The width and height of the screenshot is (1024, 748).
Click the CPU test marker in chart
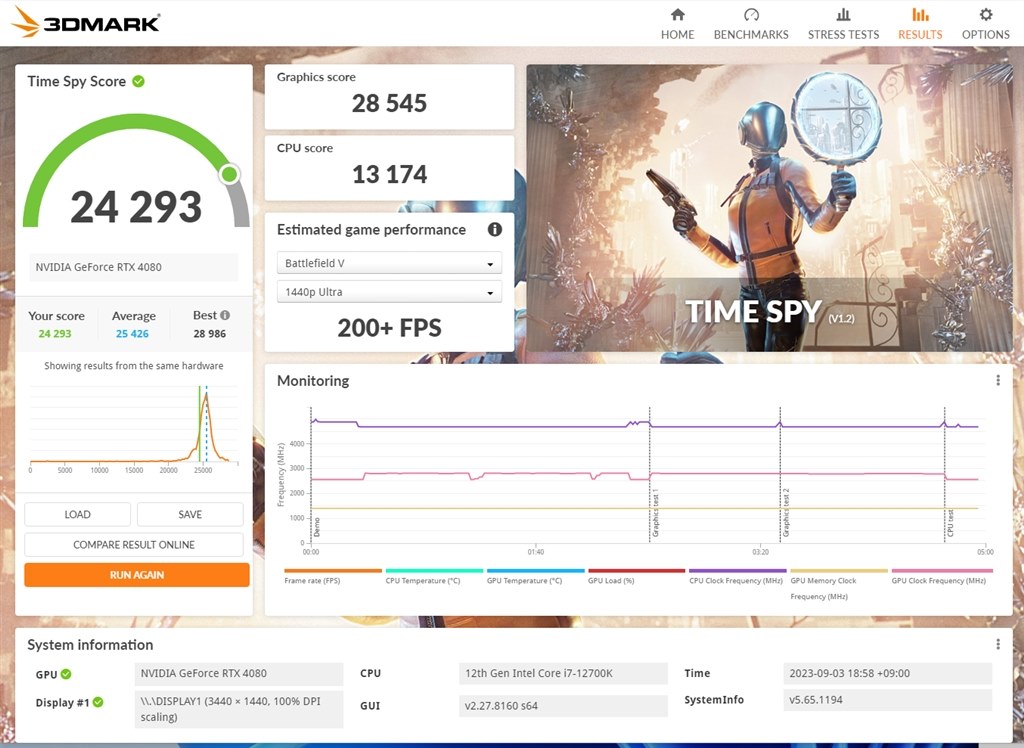[x=950, y=523]
